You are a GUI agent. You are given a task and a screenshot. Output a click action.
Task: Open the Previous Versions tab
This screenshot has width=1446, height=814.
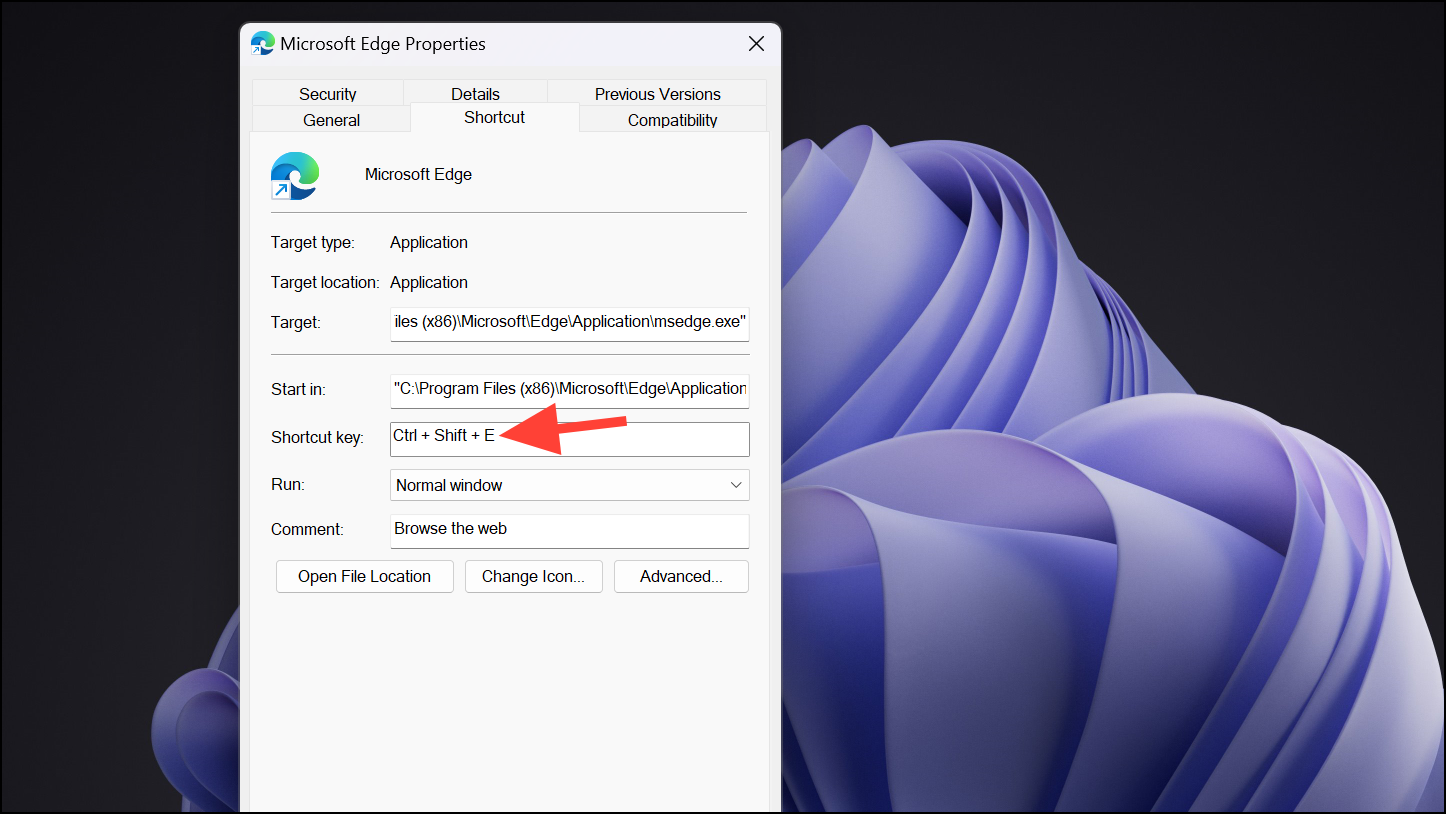click(x=656, y=93)
